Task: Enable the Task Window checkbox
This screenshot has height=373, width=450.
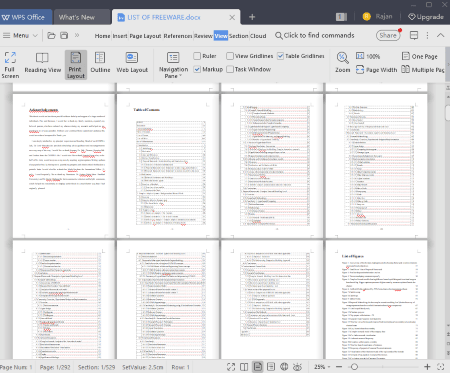Action: click(x=230, y=69)
